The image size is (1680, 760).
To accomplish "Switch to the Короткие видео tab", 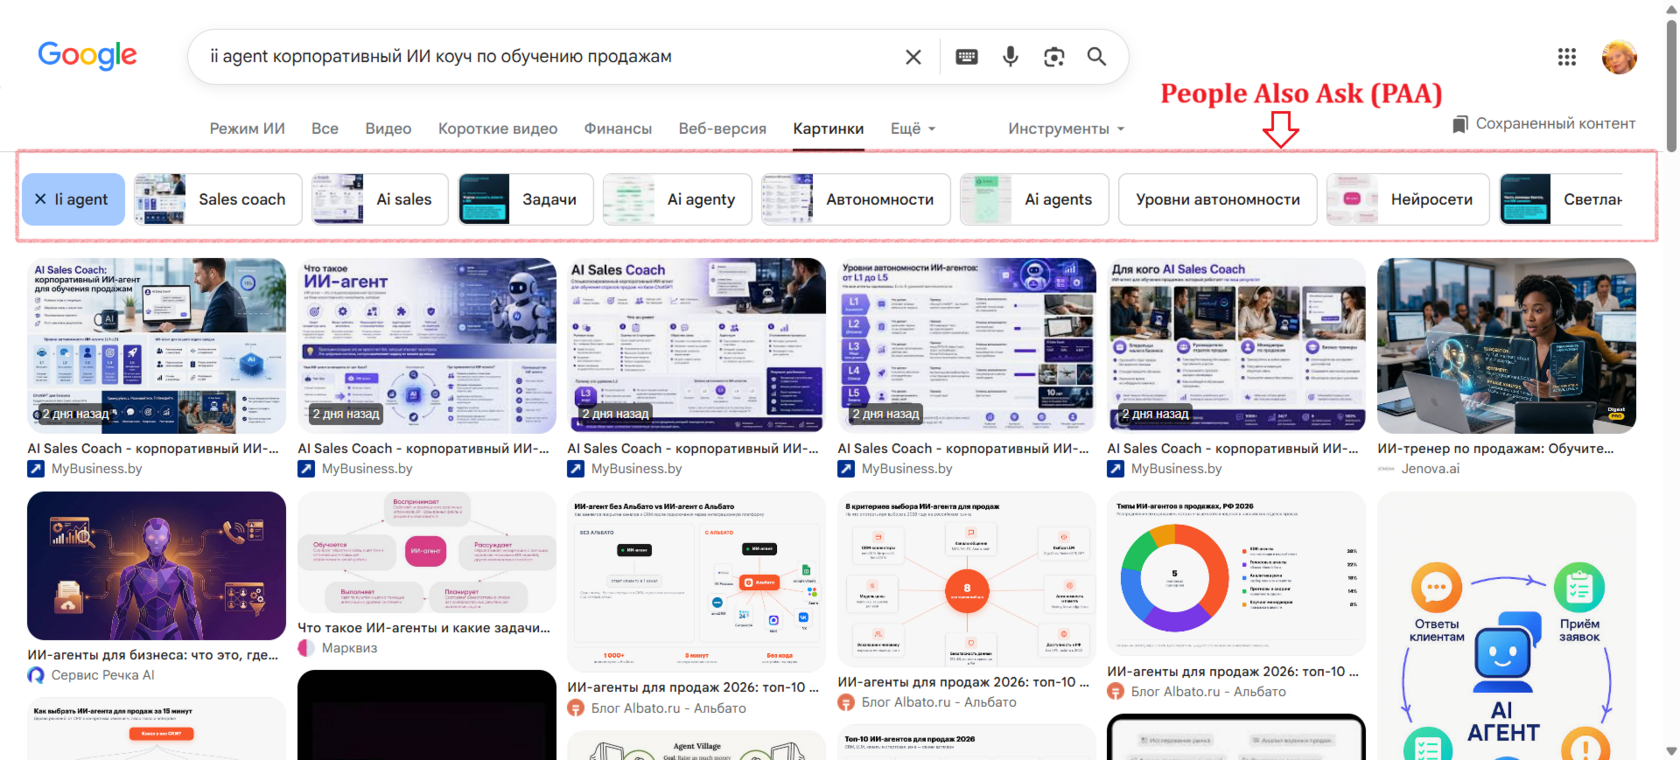I will coord(498,129).
